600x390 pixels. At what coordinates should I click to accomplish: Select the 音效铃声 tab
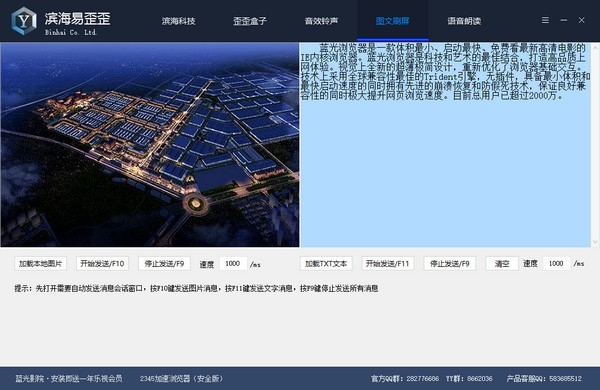pyautogui.click(x=321, y=21)
